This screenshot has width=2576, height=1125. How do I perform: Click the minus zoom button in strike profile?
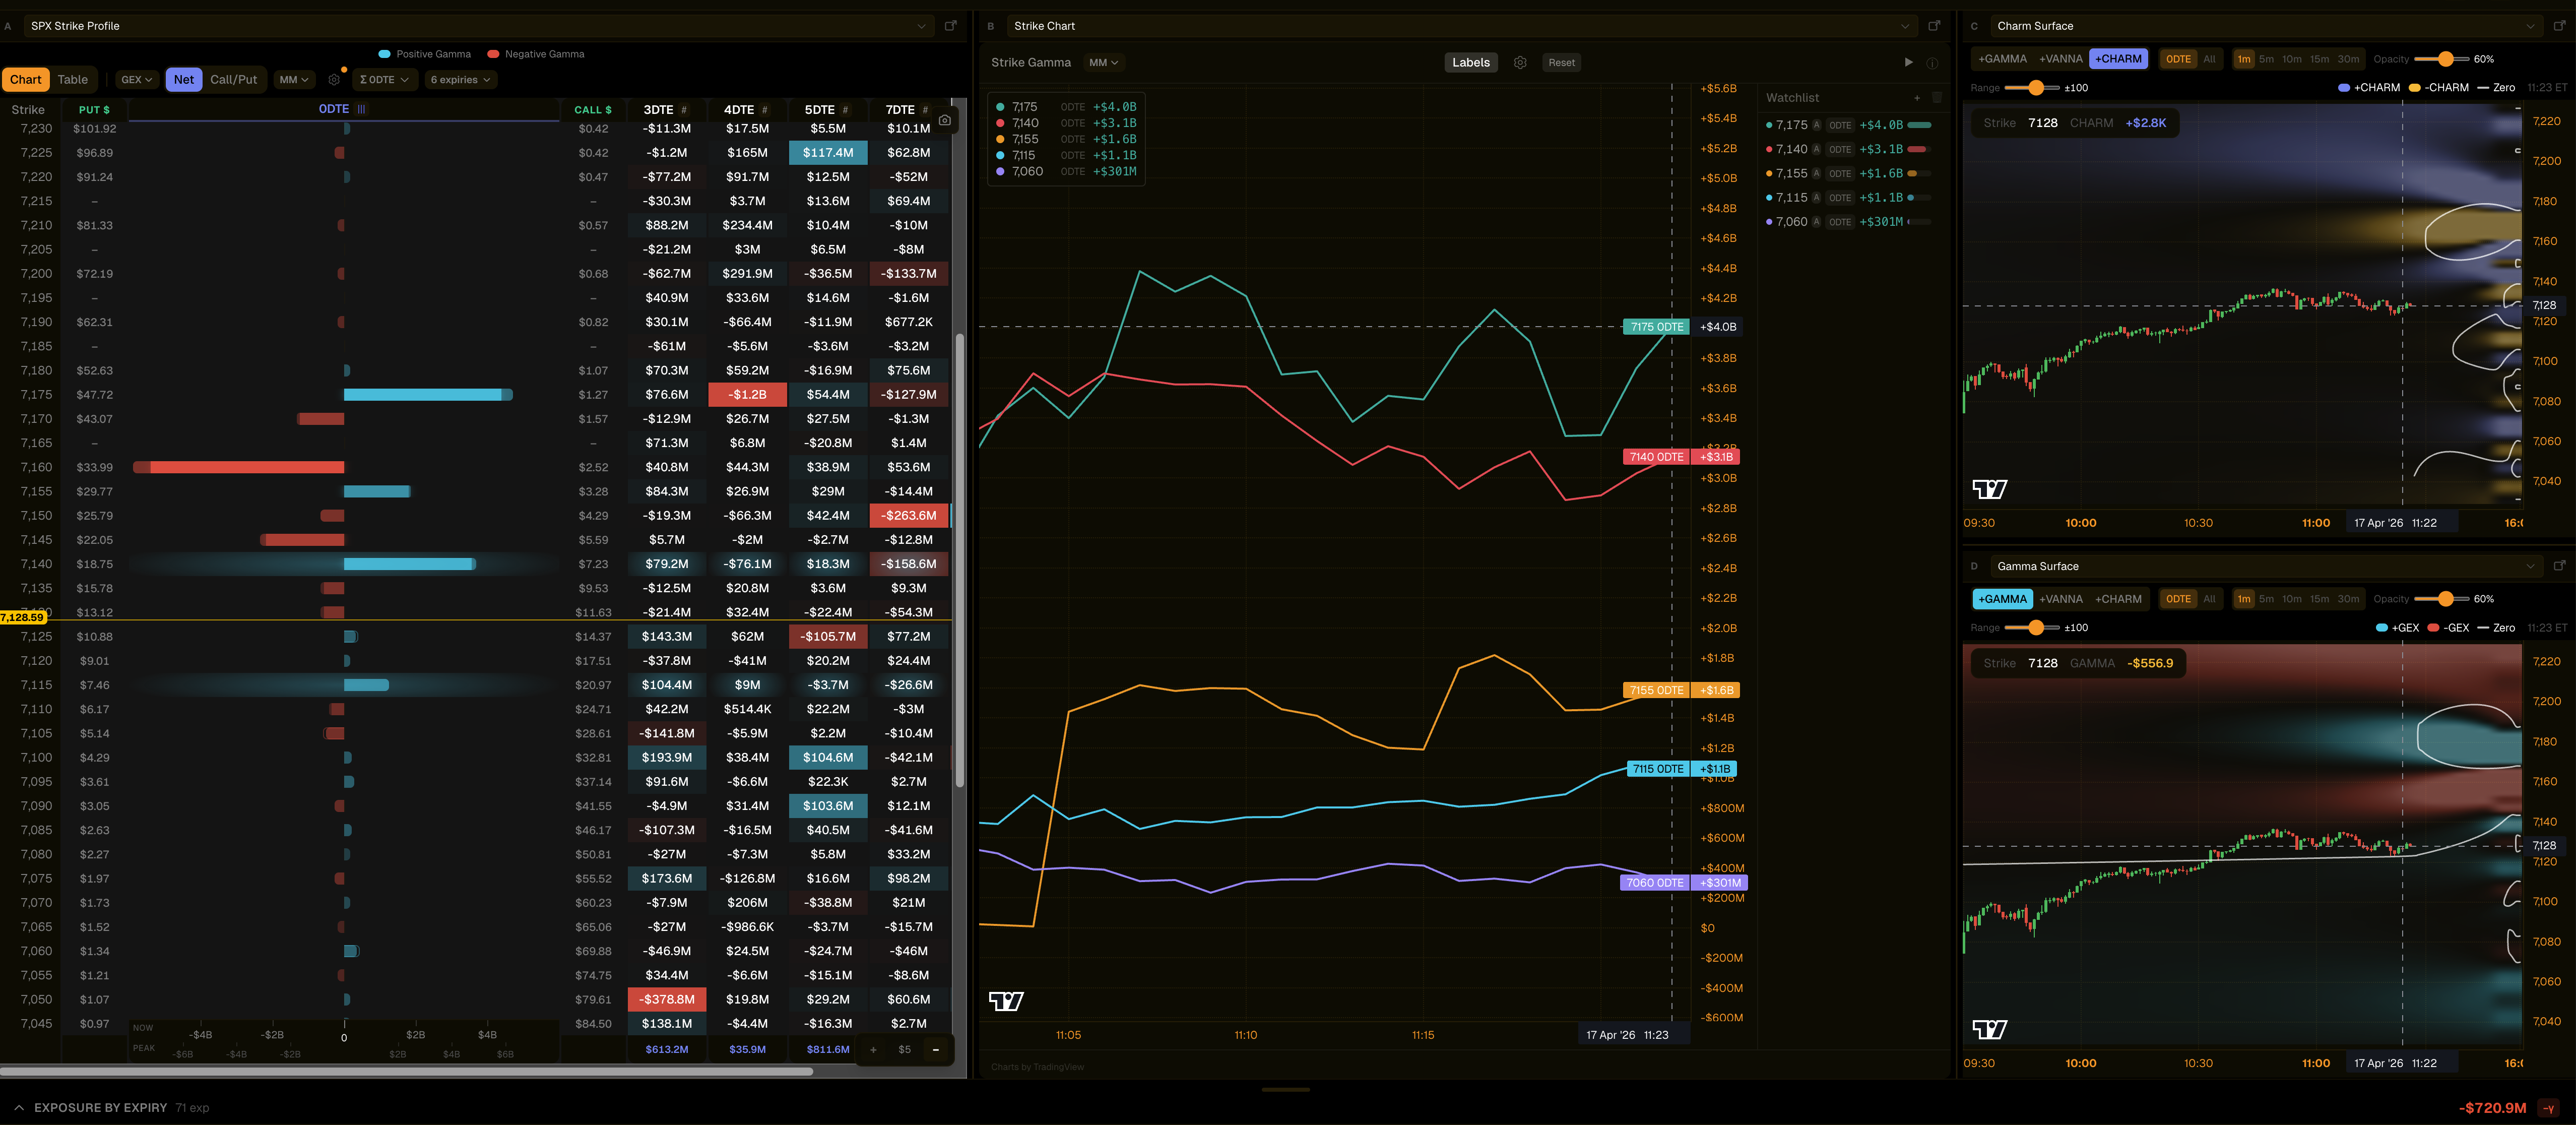click(935, 1050)
